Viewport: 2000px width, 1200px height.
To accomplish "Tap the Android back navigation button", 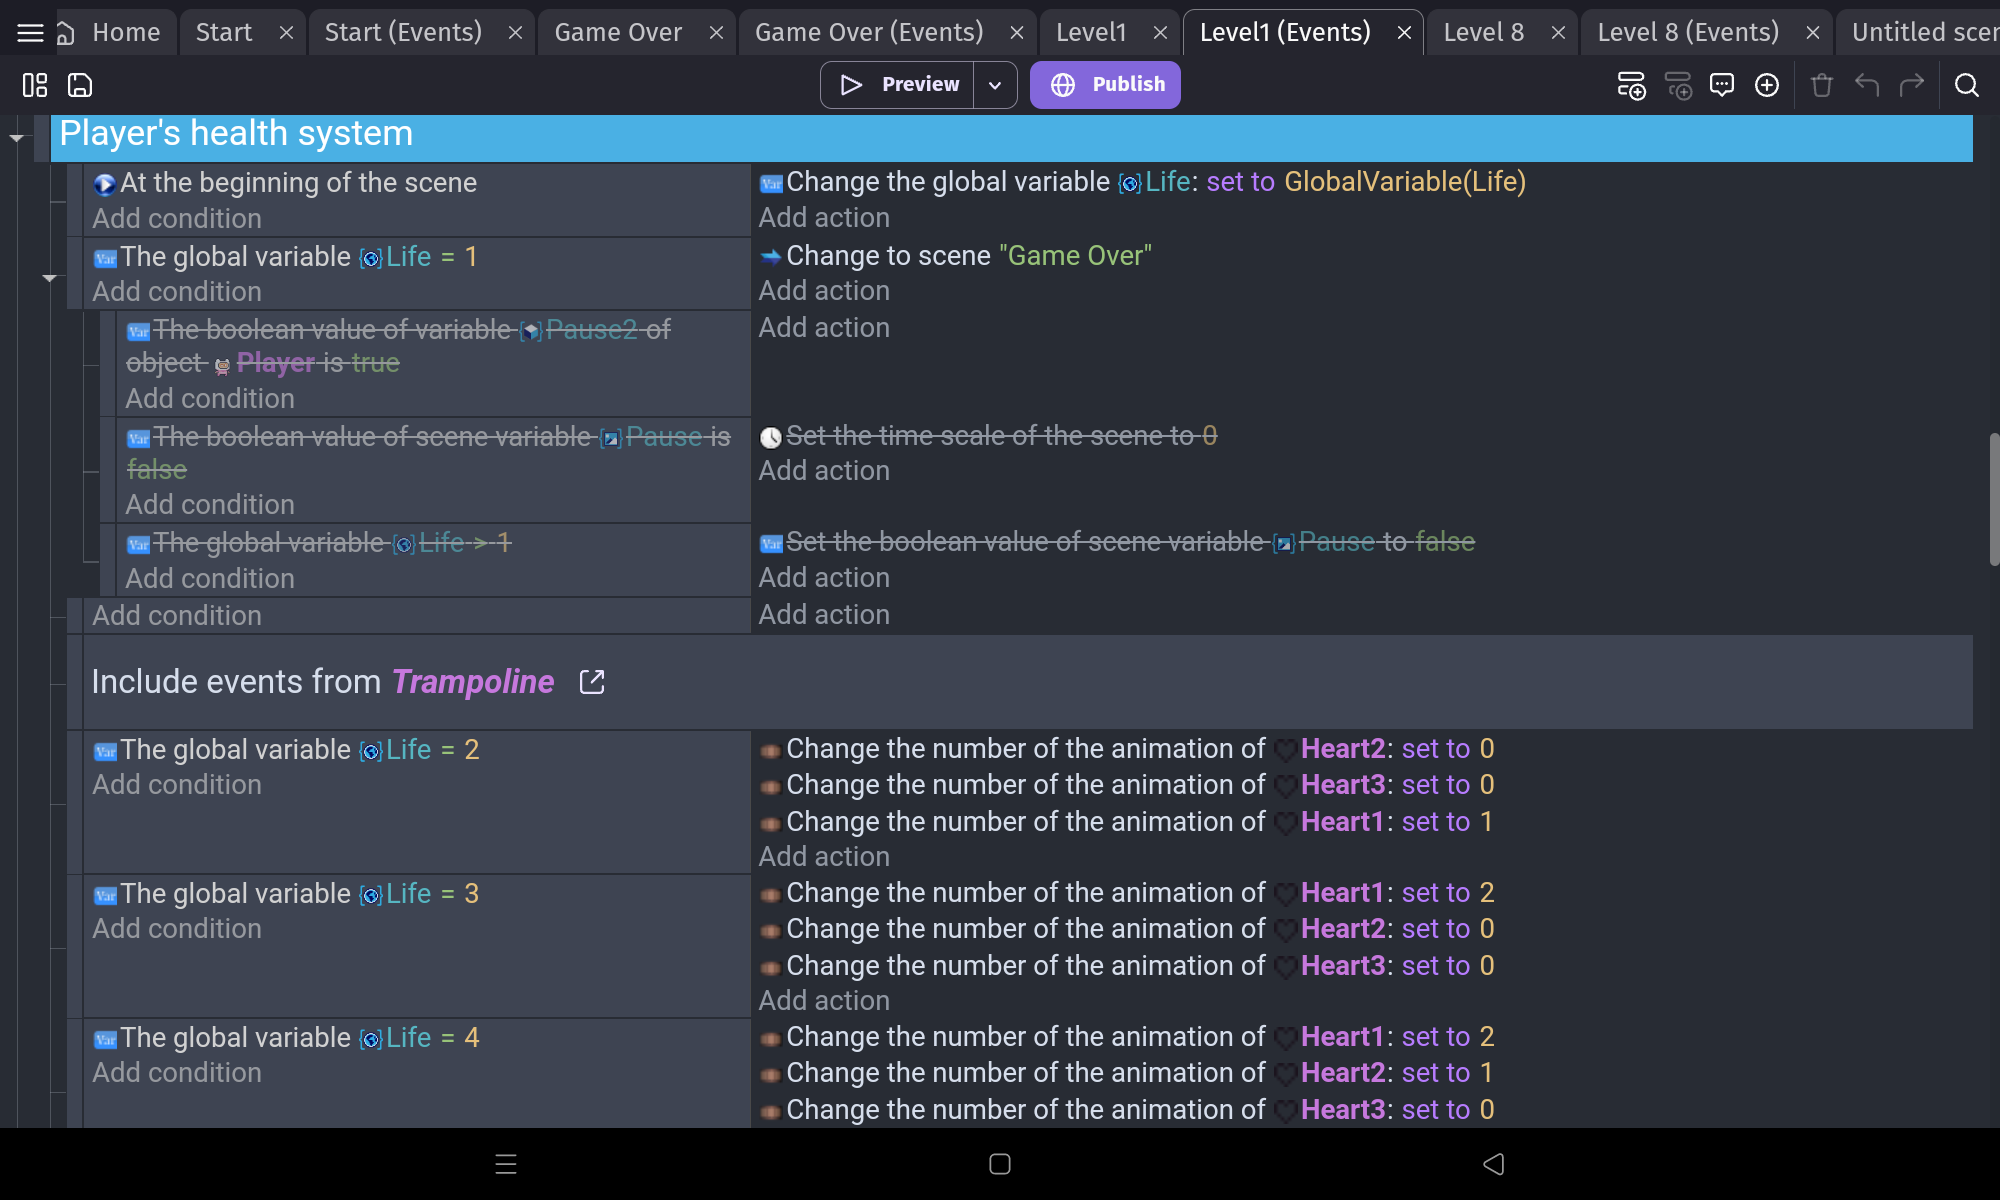I will pos(1493,1164).
